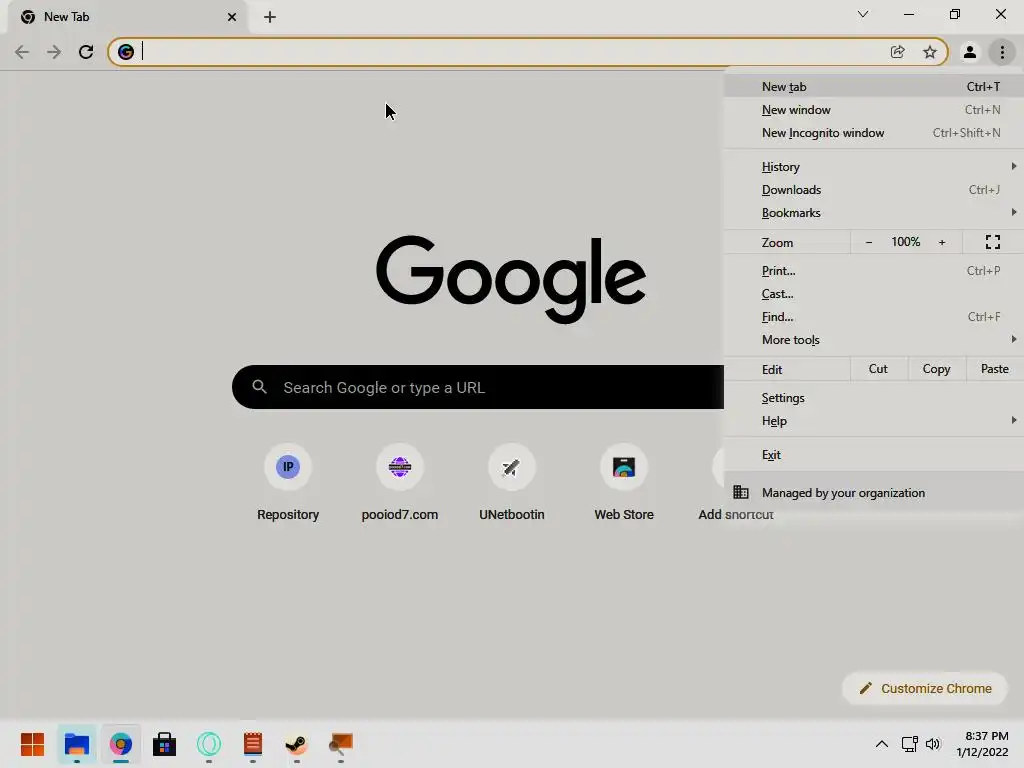Click Managed by your organization
The width and height of the screenshot is (1024, 768).
[x=874, y=492]
